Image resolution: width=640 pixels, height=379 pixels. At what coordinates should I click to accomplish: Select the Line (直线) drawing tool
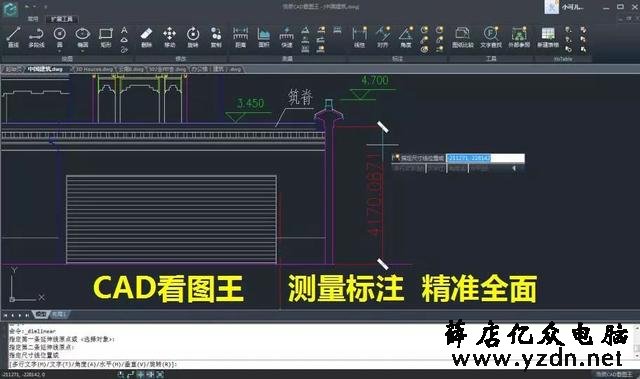(x=13, y=37)
